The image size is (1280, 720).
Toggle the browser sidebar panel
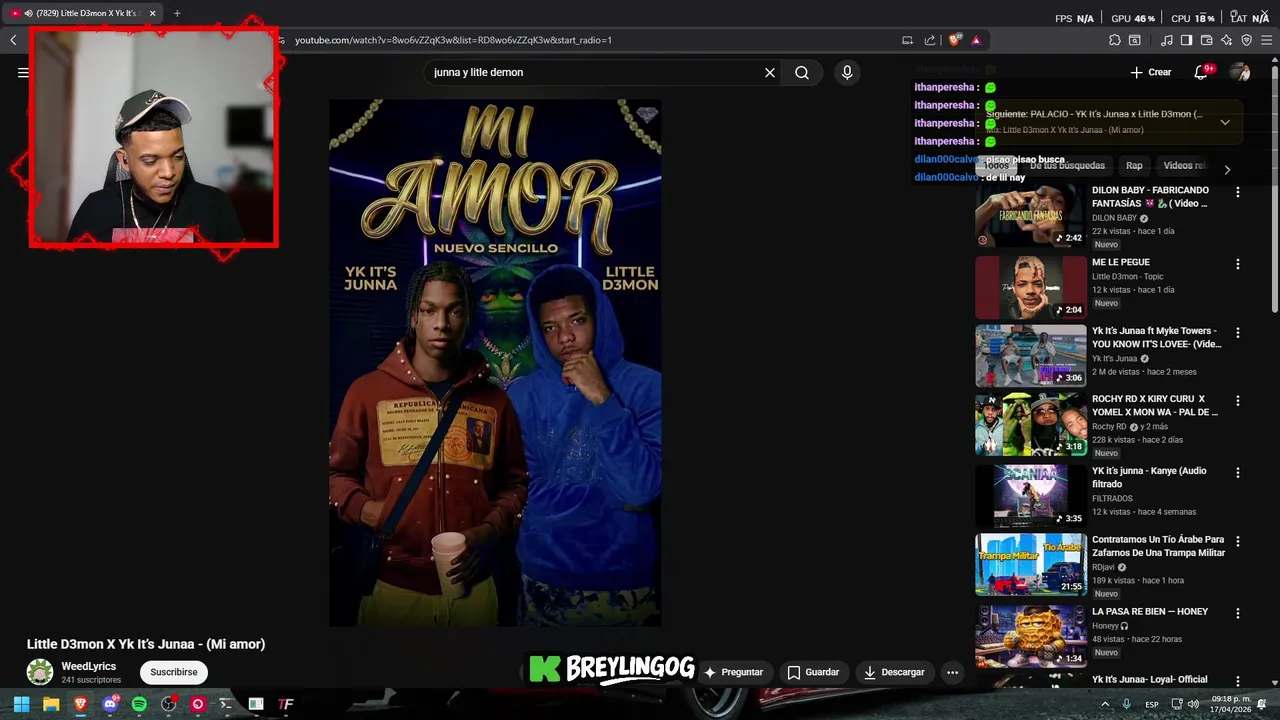pyautogui.click(x=1186, y=40)
